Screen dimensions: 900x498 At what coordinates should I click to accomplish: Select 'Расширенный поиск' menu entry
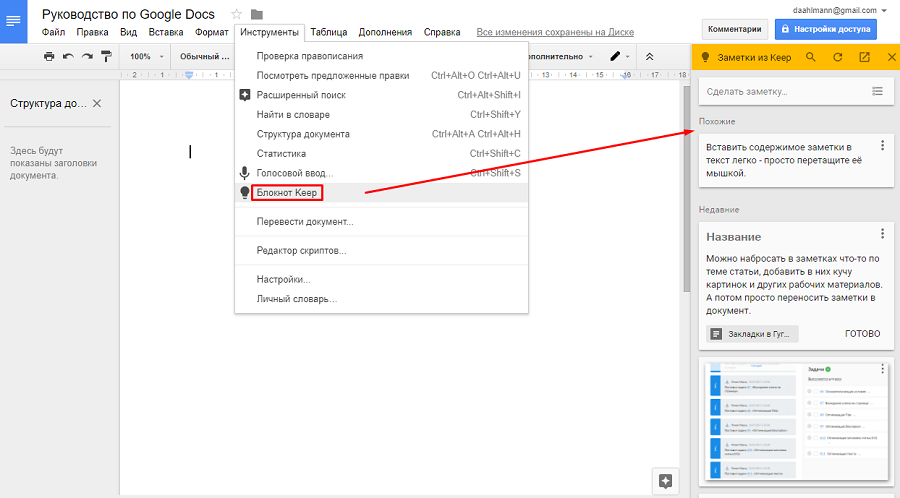[x=381, y=95]
